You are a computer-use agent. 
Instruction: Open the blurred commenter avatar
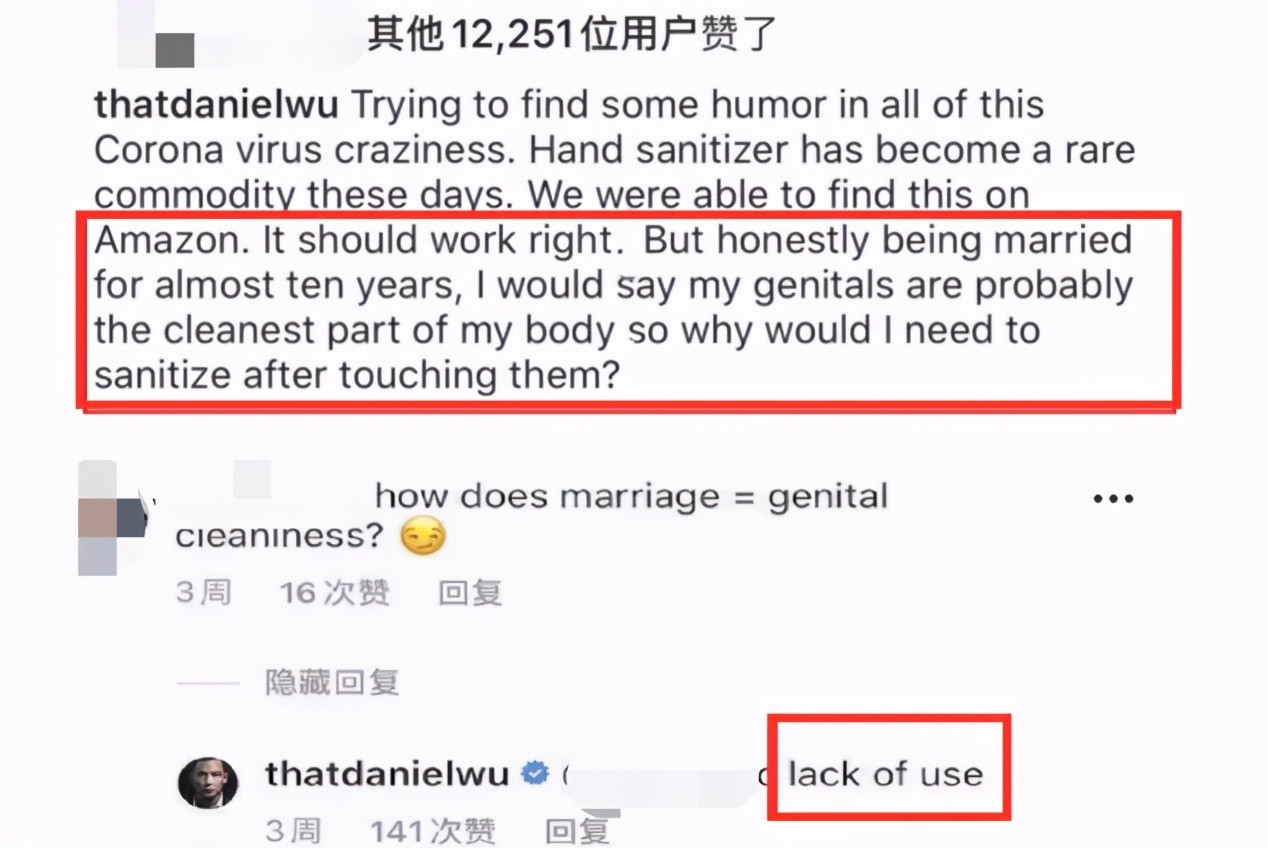pos(113,517)
